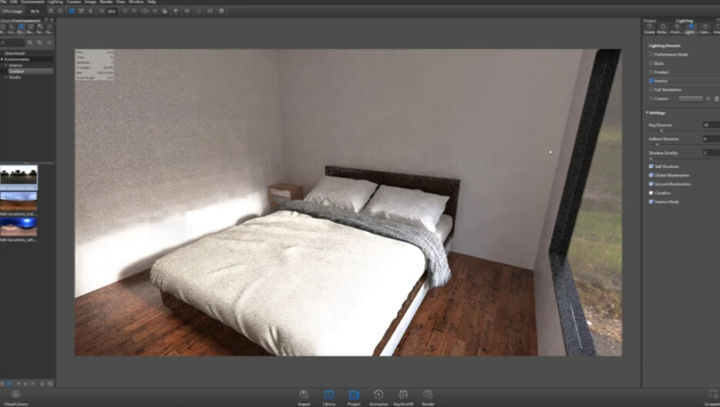Image resolution: width=720 pixels, height=407 pixels.
Task: Open the Render dialog from bottom toolbar
Action: 428,397
